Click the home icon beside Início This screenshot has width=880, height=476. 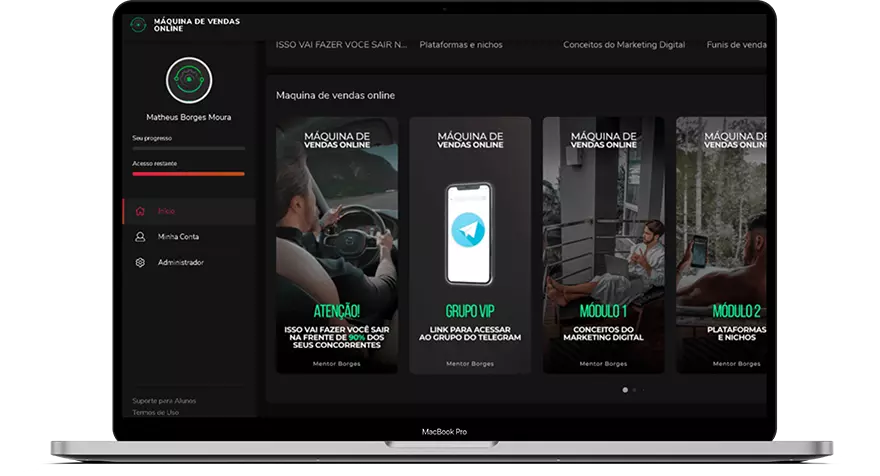pyautogui.click(x=140, y=211)
